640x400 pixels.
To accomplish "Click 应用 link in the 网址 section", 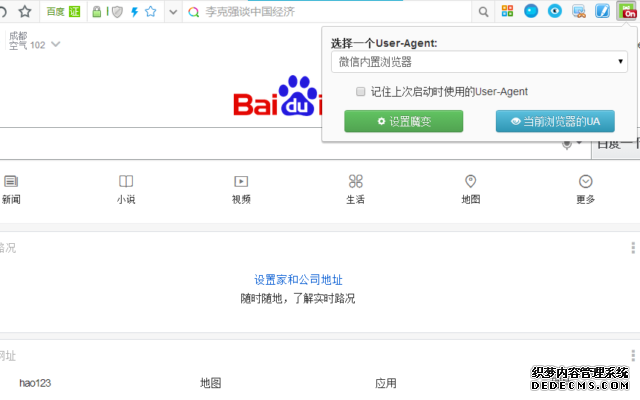I will point(386,383).
